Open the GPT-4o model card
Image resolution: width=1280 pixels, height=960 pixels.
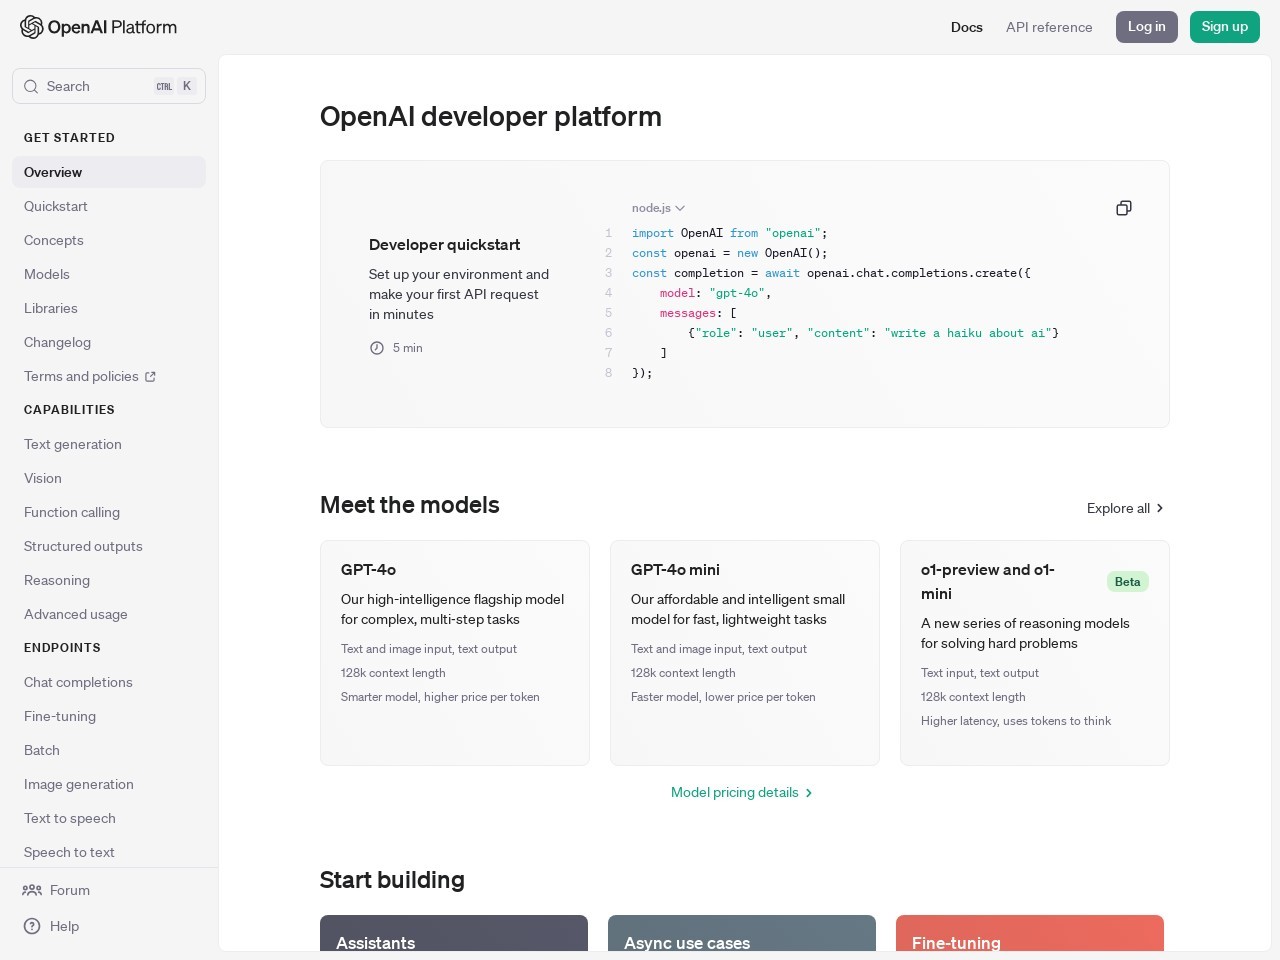coord(455,653)
